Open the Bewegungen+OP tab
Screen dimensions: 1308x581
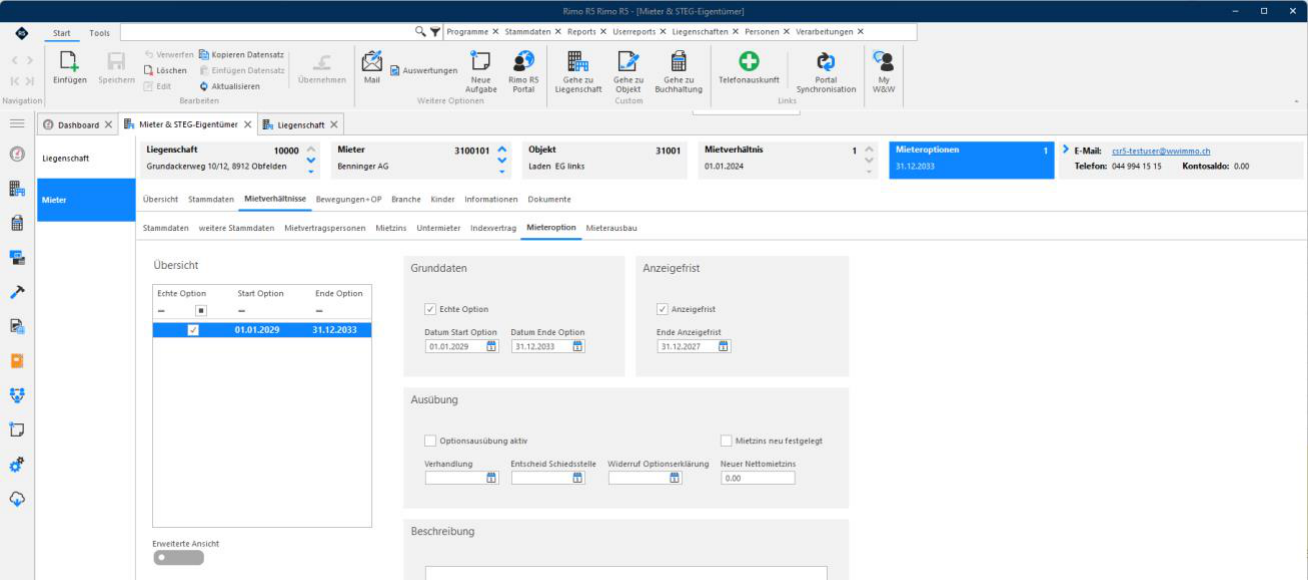pos(350,199)
